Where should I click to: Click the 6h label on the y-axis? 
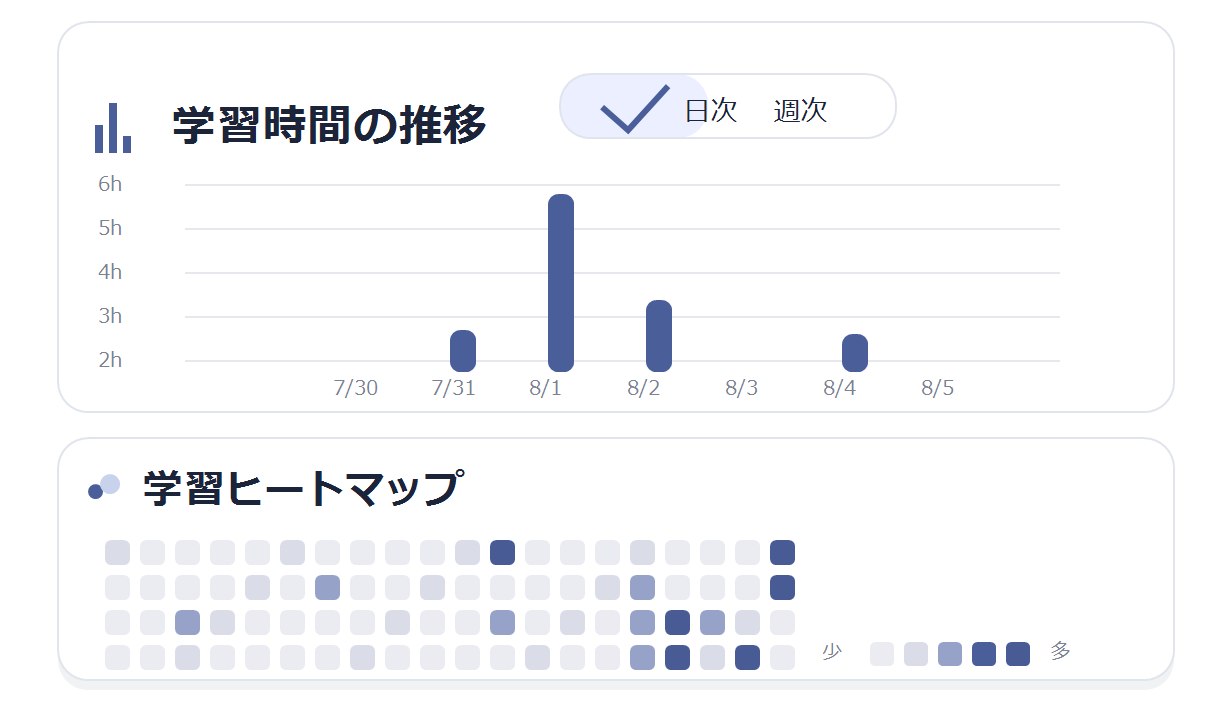click(x=110, y=184)
